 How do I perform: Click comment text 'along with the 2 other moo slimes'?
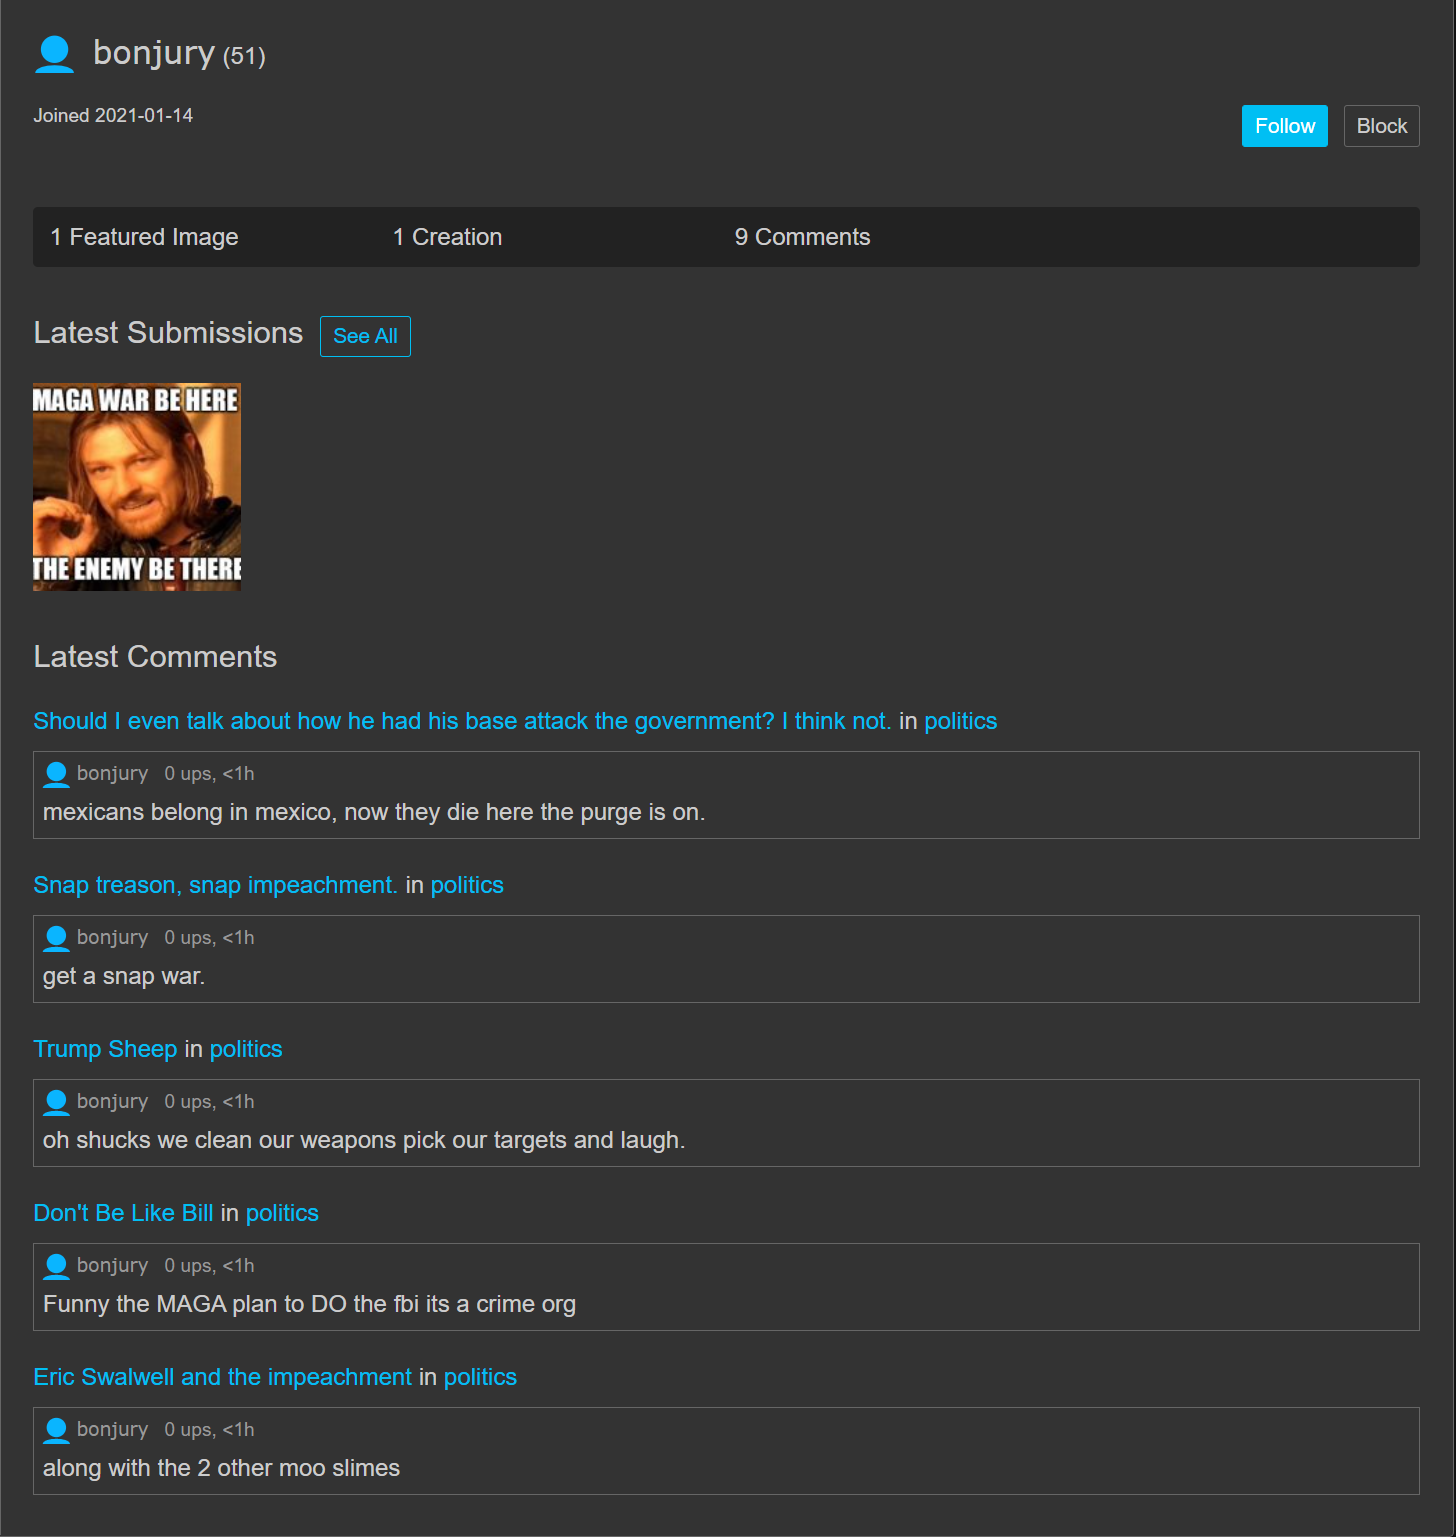(x=221, y=1468)
